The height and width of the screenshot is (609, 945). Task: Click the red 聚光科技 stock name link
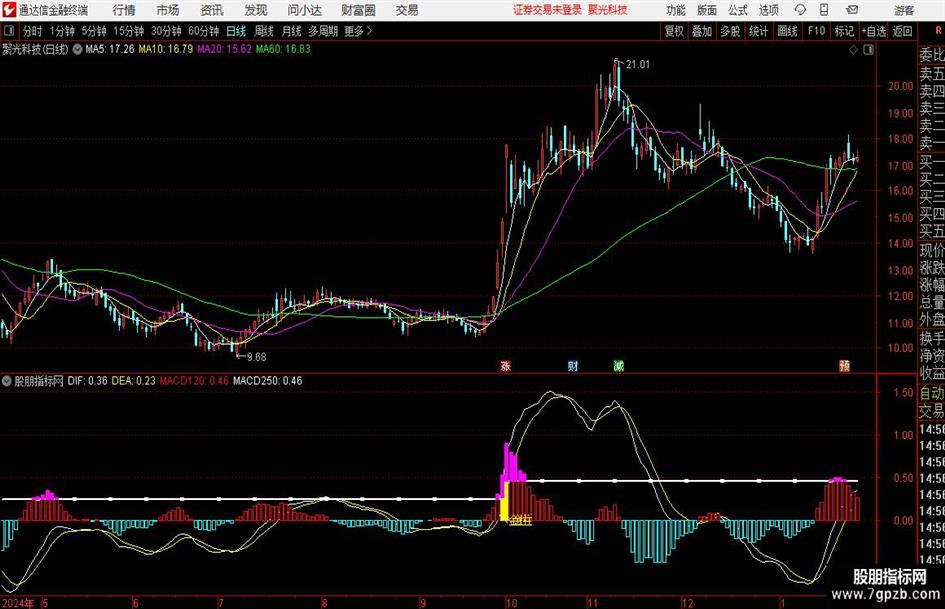pos(608,10)
